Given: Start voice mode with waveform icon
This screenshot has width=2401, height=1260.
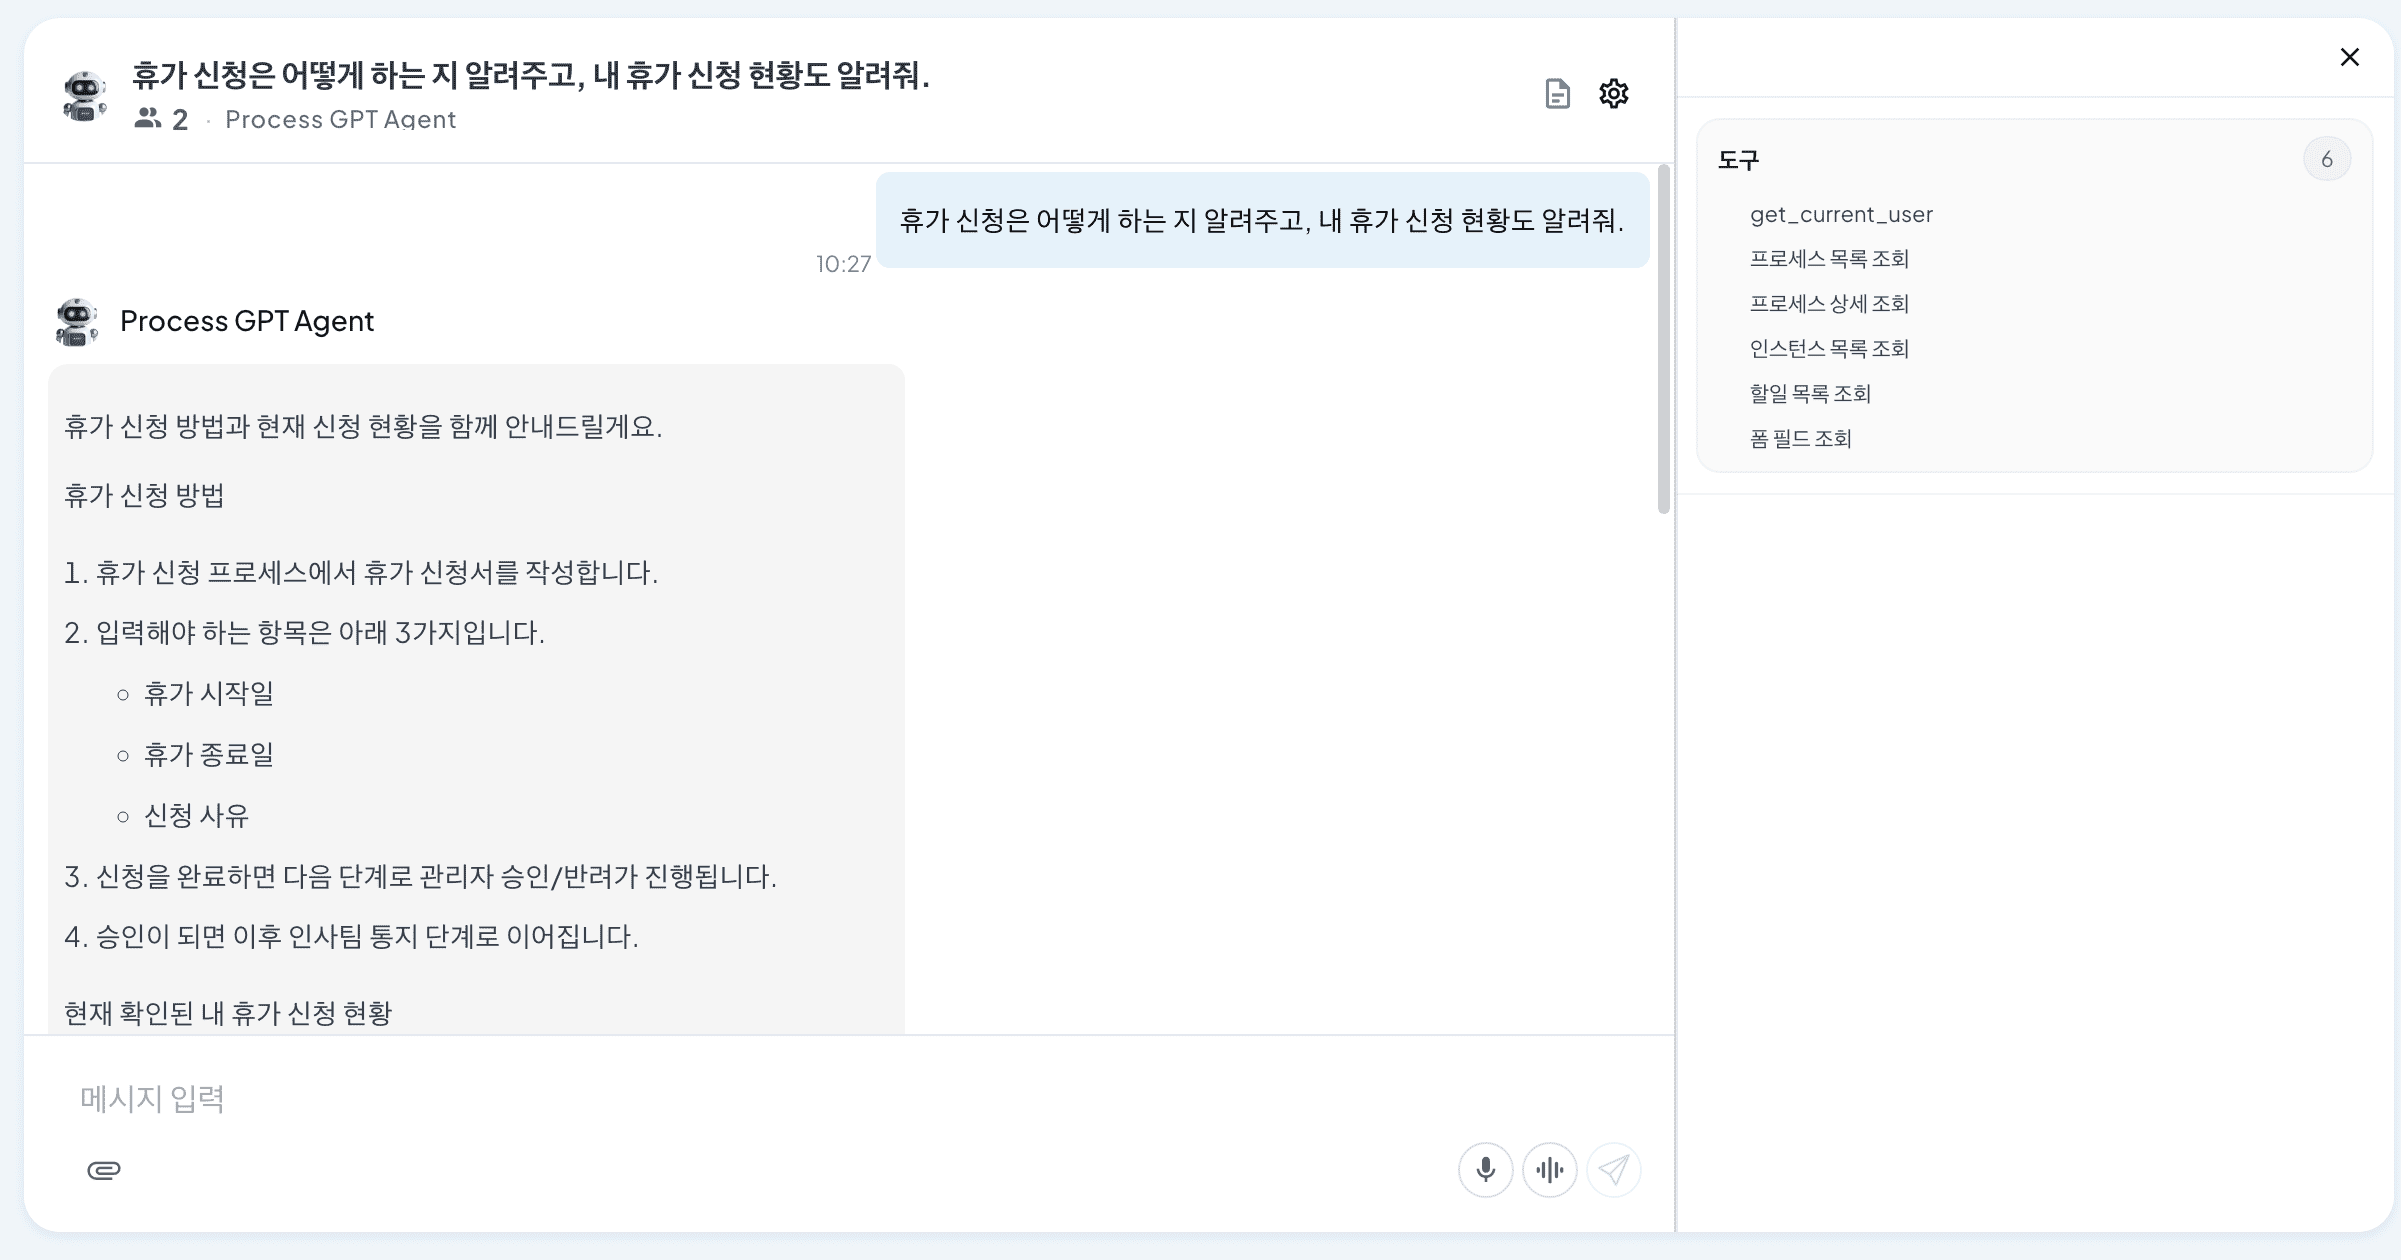Looking at the screenshot, I should [x=1550, y=1170].
